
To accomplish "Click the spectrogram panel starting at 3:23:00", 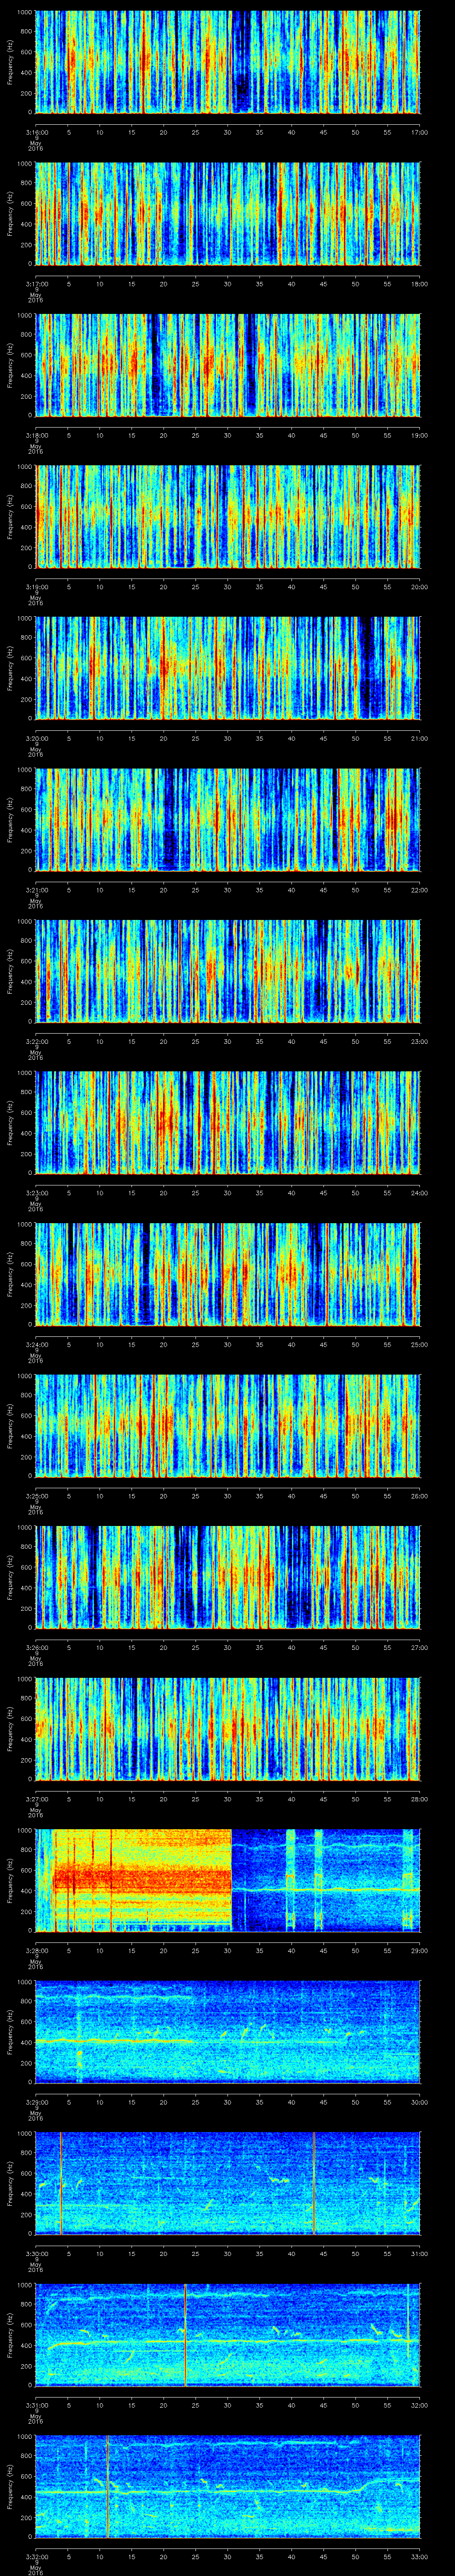I will click(227, 1122).
